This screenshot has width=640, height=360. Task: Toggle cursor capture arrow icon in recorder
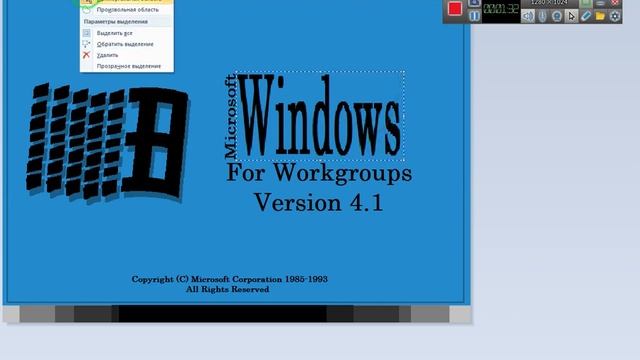click(x=571, y=16)
